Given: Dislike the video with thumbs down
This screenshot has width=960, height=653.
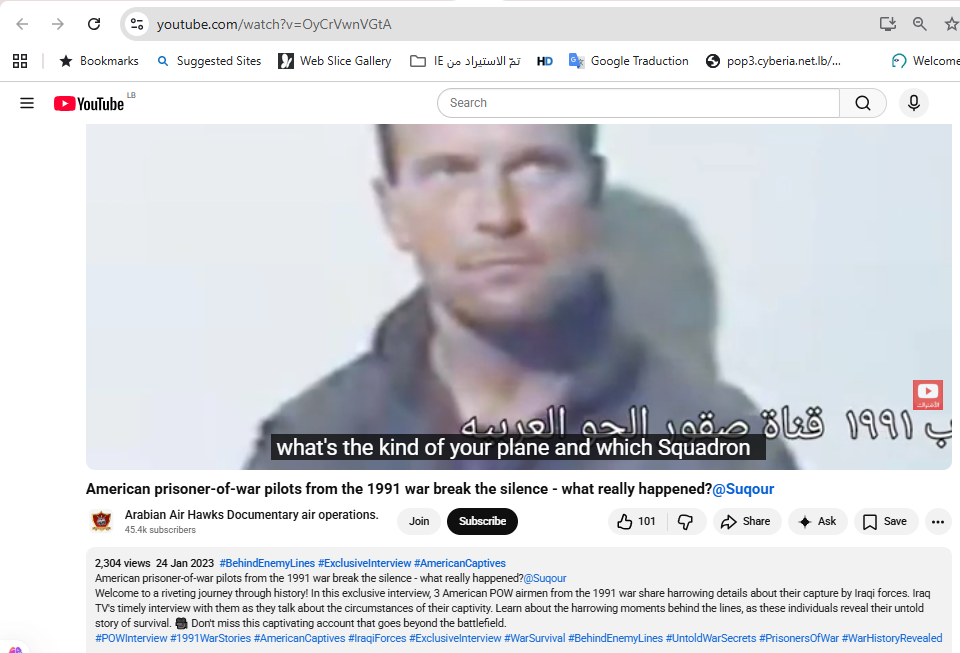Looking at the screenshot, I should click(686, 521).
